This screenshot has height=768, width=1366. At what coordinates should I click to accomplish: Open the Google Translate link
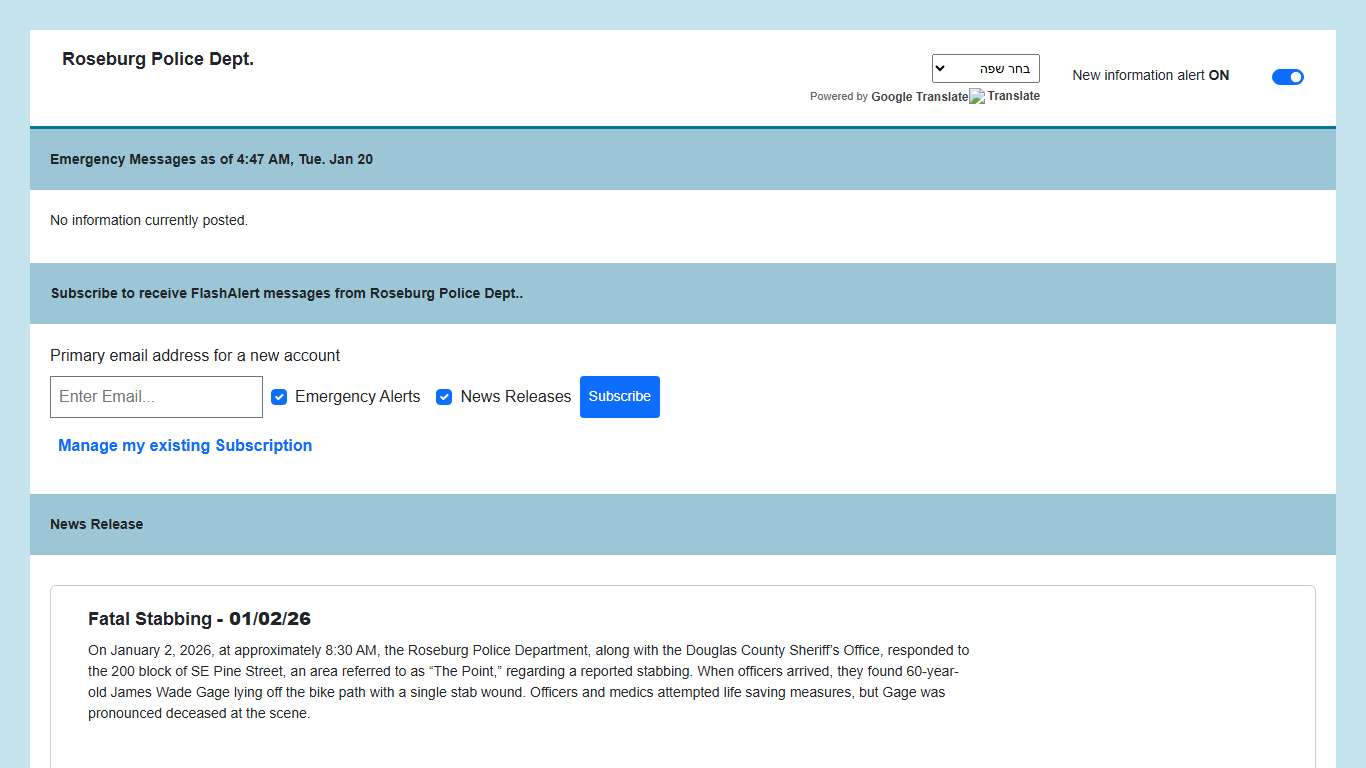tap(919, 97)
